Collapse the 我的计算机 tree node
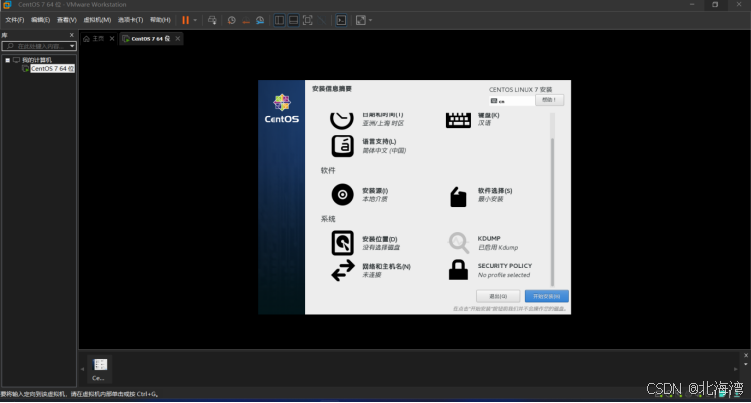This screenshot has width=751, height=403. click(x=8, y=60)
